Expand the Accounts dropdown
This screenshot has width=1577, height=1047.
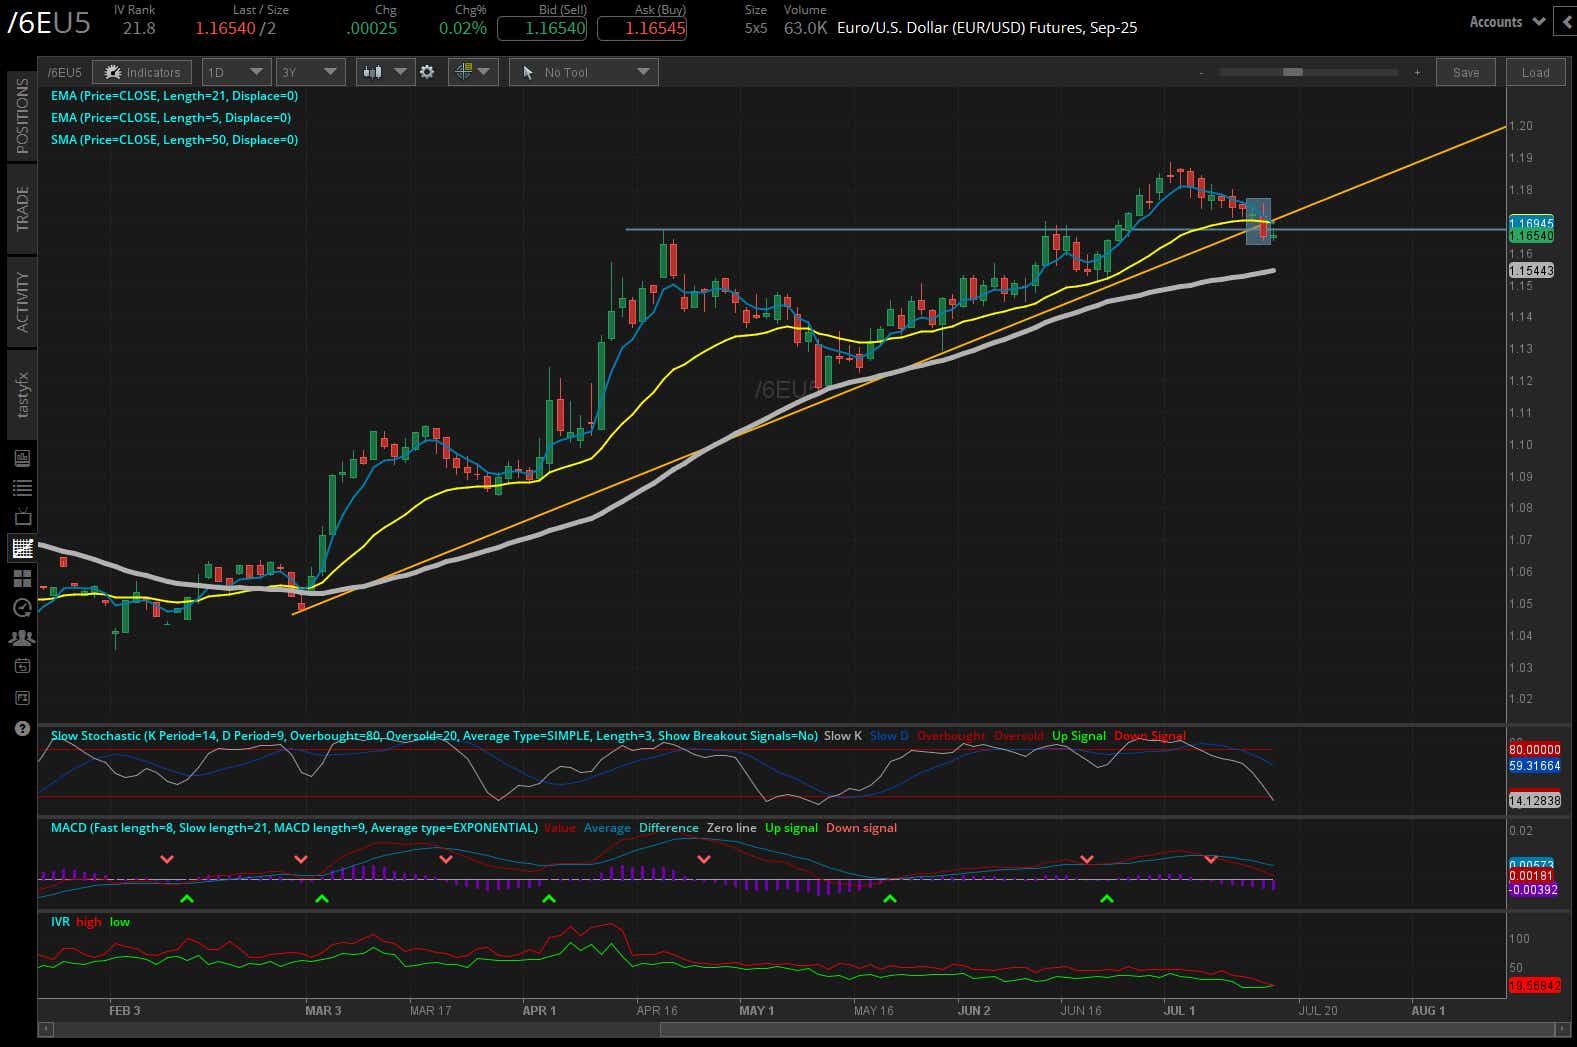1507,22
